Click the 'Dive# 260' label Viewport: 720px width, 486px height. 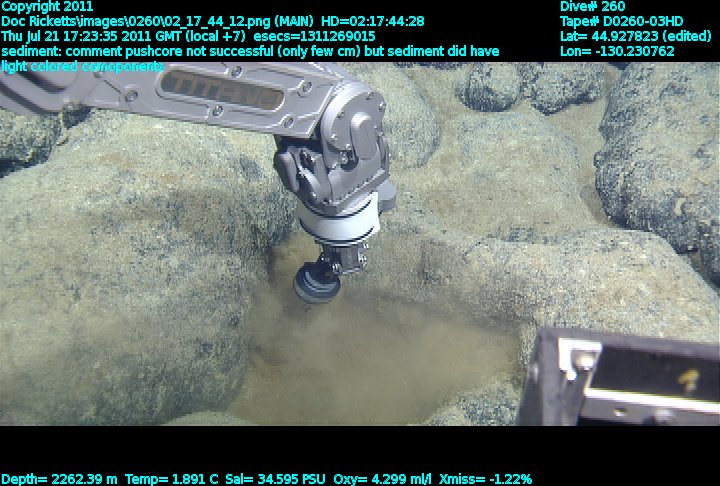click(592, 7)
